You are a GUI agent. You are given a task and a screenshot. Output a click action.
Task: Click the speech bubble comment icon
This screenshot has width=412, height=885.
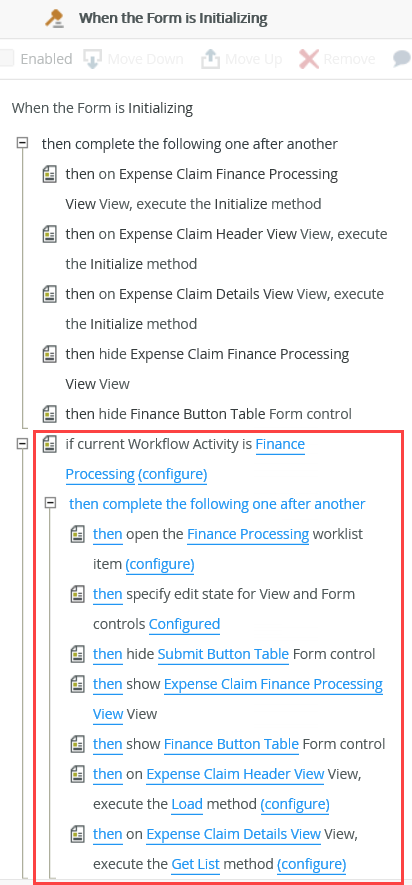402,59
